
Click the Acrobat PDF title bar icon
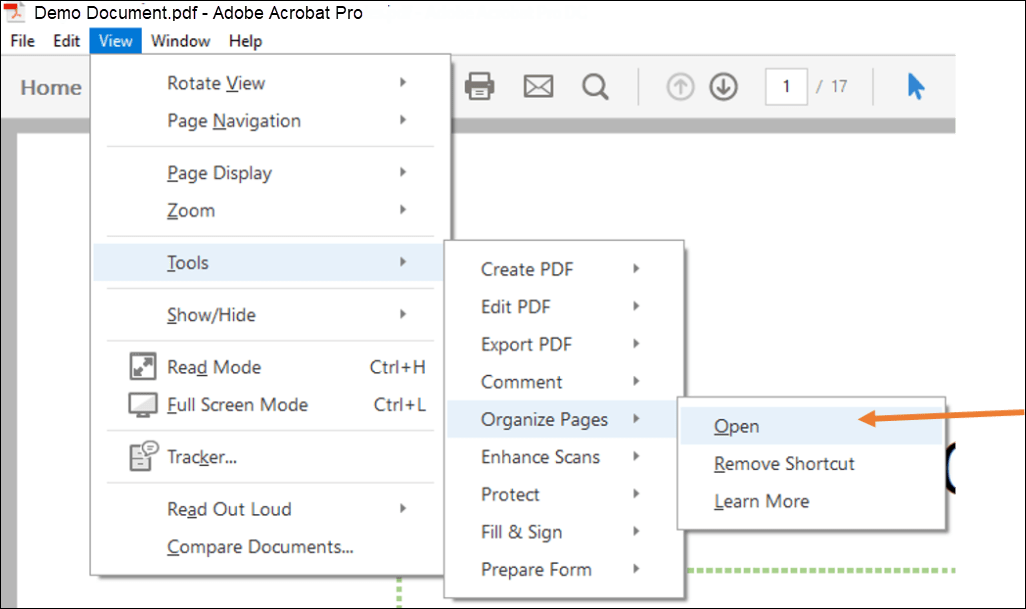click(x=14, y=12)
